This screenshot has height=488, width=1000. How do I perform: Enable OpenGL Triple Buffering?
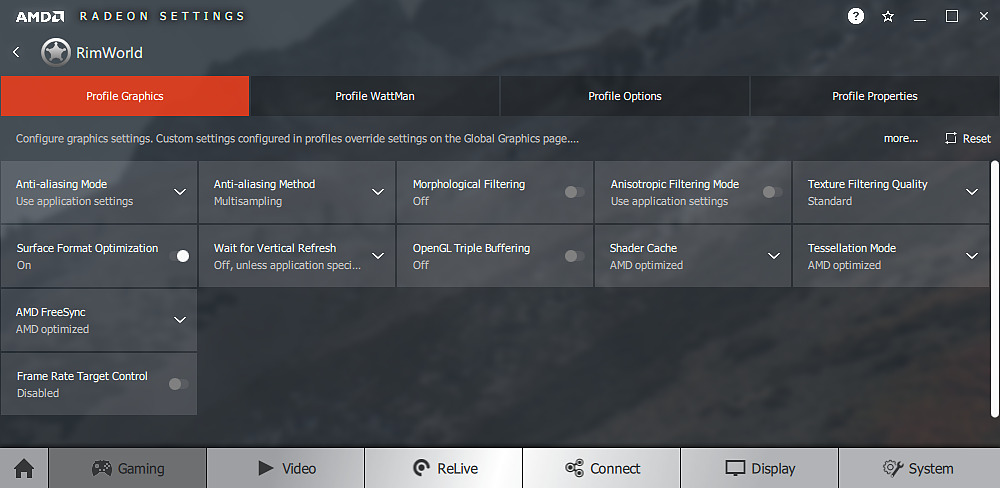click(x=574, y=256)
